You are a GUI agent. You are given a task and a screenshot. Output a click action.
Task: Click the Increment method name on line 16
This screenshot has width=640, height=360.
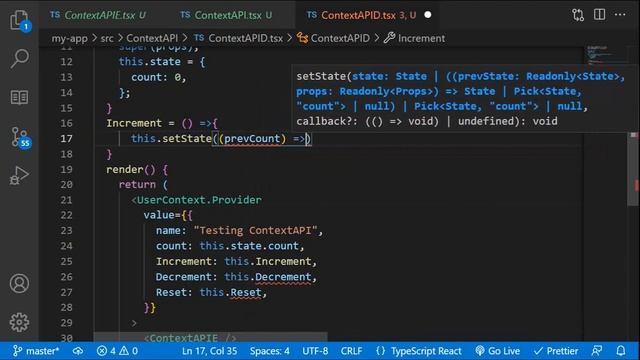134,123
